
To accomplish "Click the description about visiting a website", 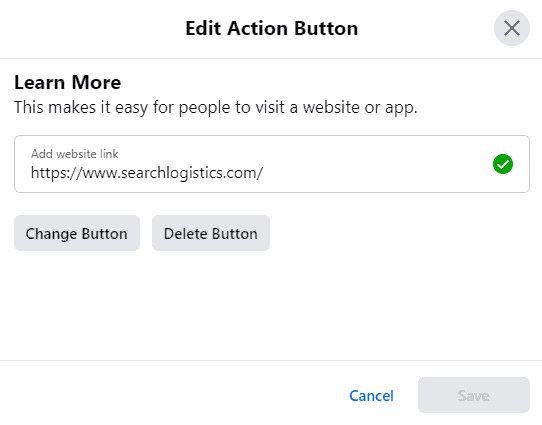I will point(216,107).
